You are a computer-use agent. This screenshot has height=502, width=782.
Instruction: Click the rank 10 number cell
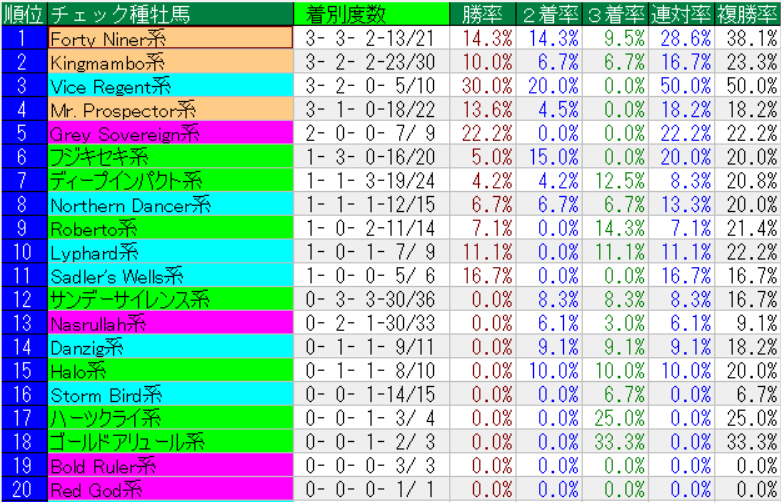point(24,252)
